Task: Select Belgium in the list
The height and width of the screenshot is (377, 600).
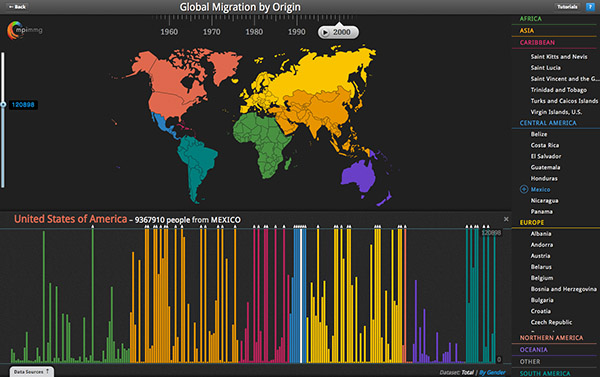Action: click(542, 278)
